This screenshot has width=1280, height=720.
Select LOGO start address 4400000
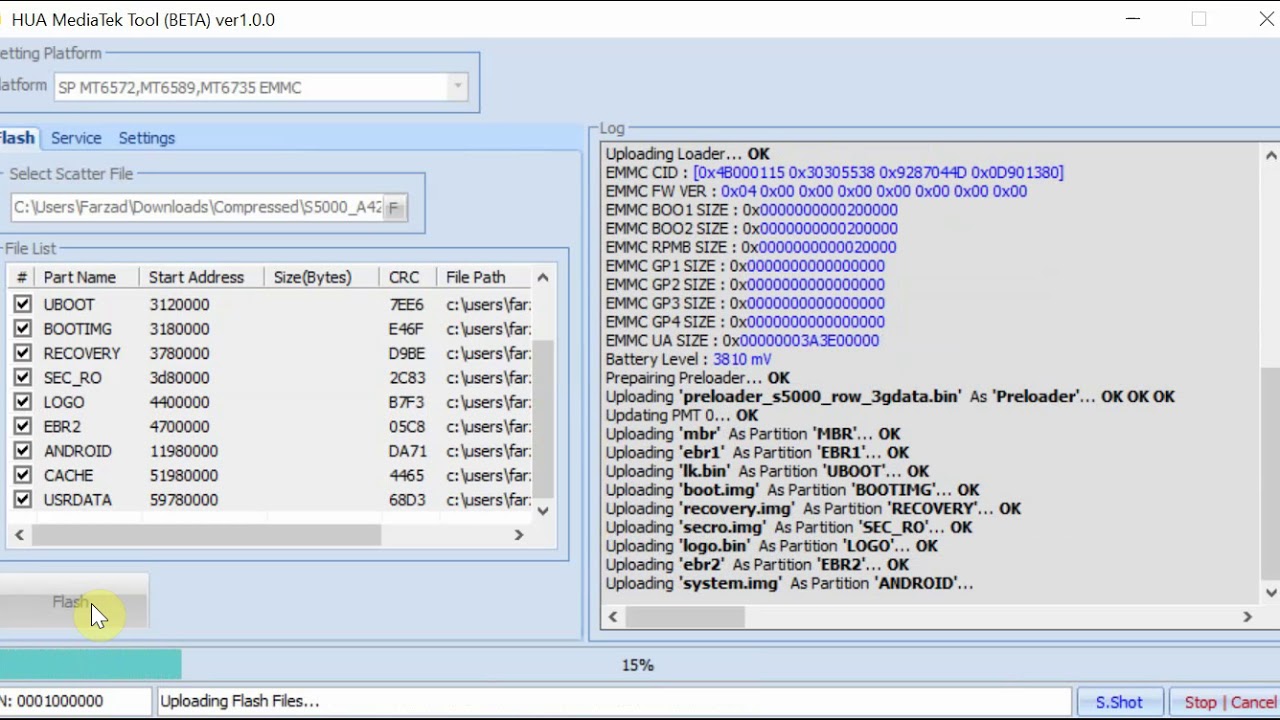point(179,402)
